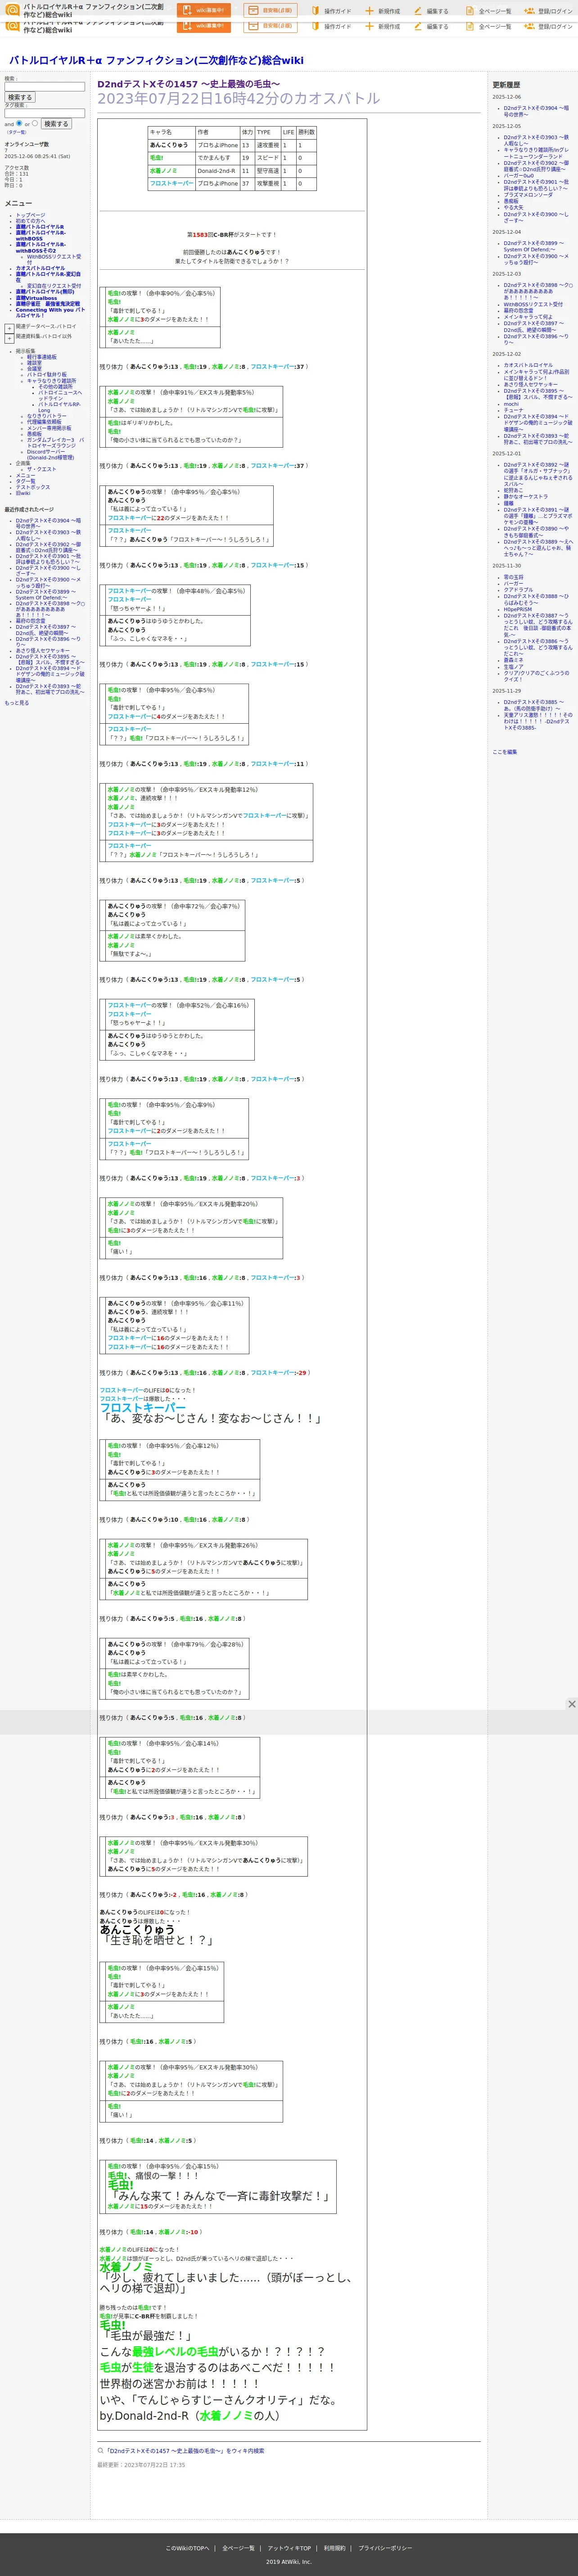578x2576 pixels.
Task: Open Connecting With you バトルロイヤル！ link
Action: click(x=50, y=312)
